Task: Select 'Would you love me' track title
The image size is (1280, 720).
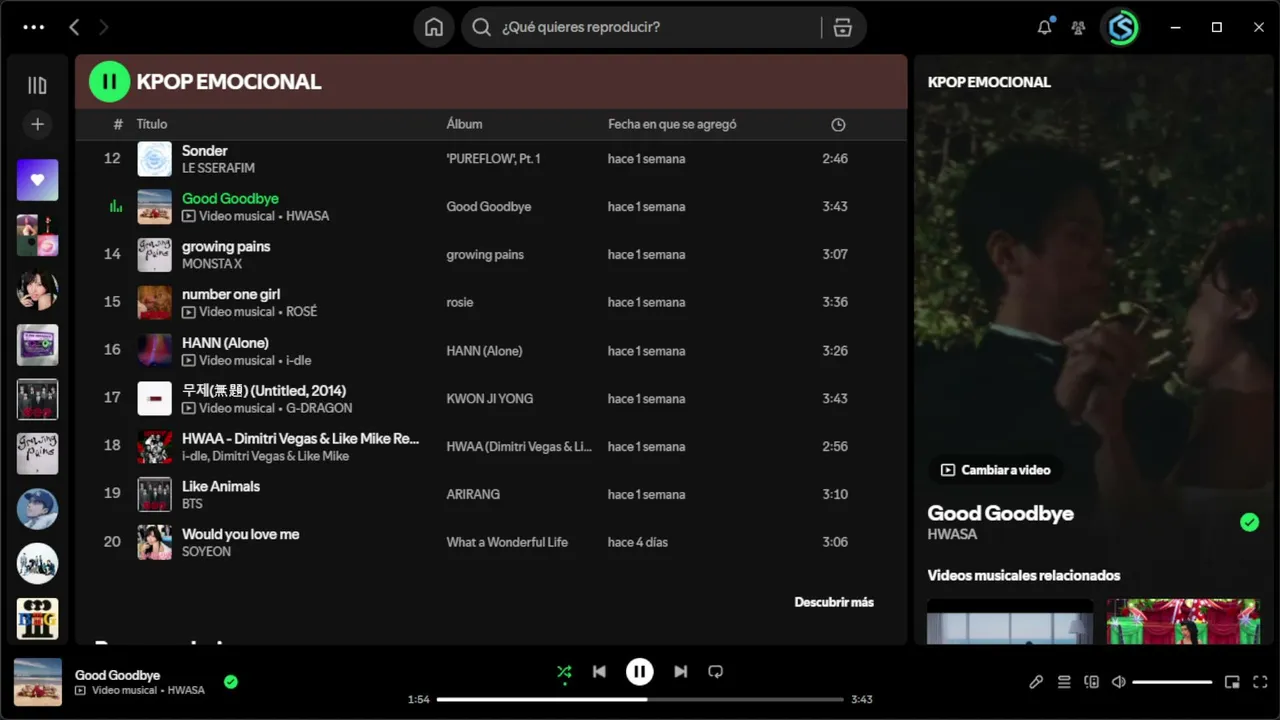Action: 240,534
